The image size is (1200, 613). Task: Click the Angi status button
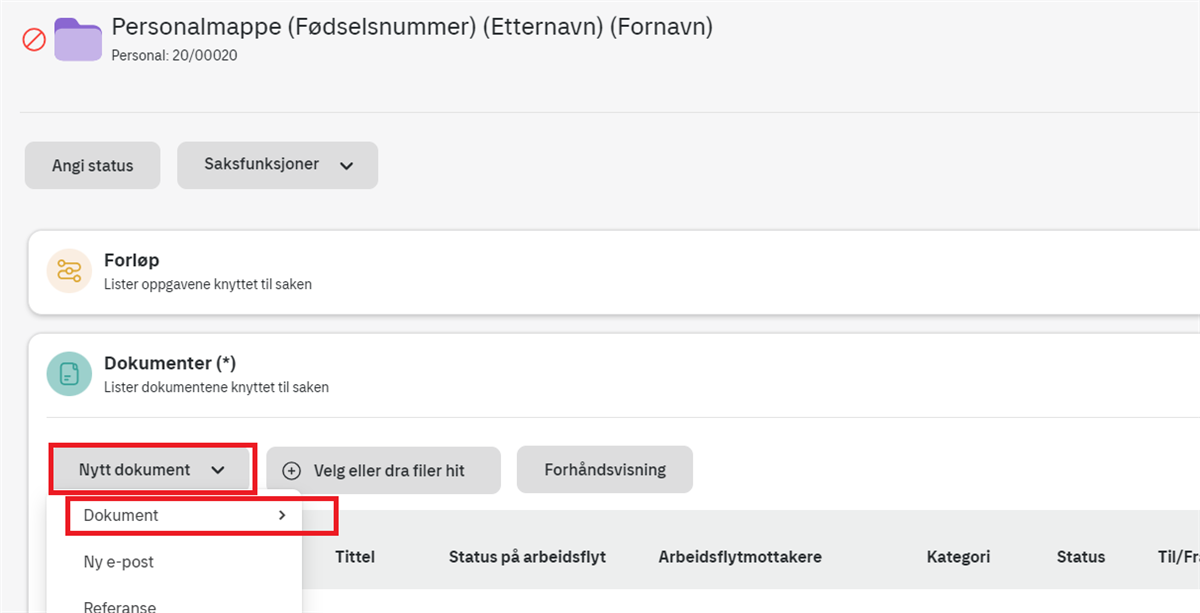(x=93, y=166)
